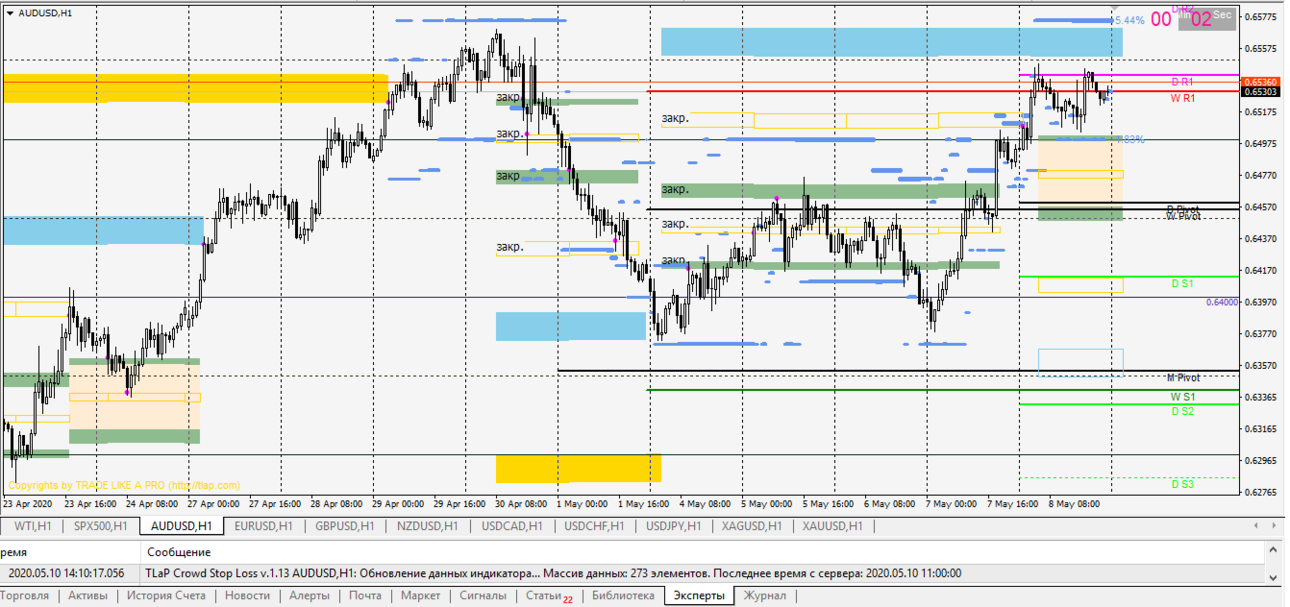Switch to the Сигналы tab
The image size is (1290, 607).
click(x=483, y=596)
